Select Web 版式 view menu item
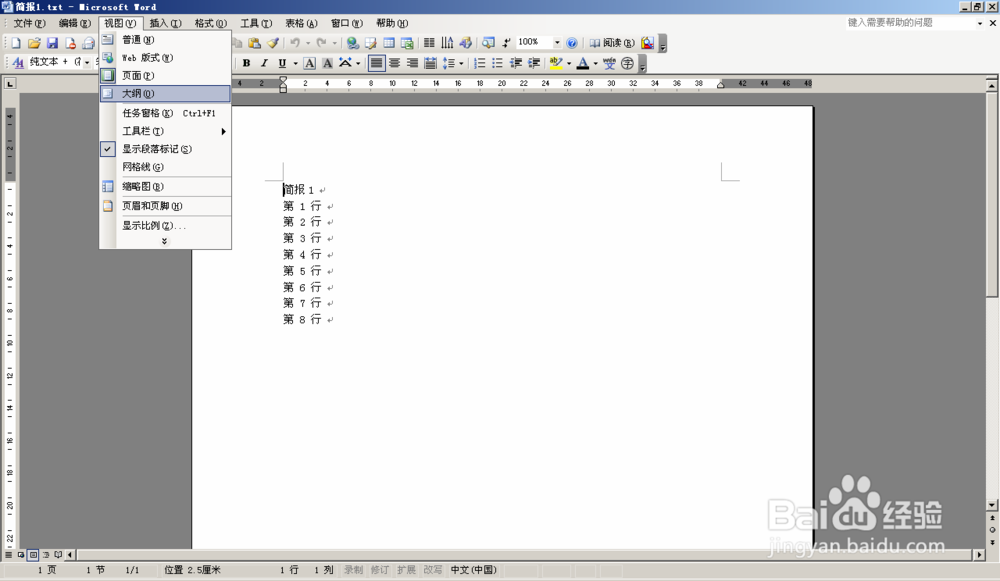1000x581 pixels. (x=165, y=57)
